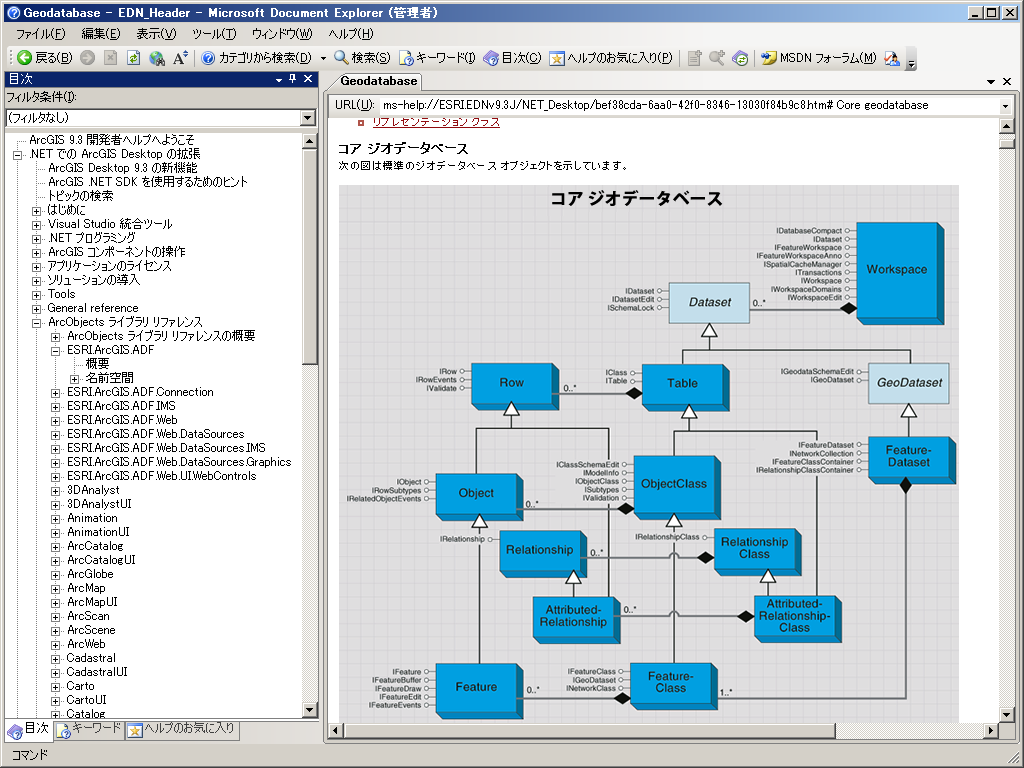Click the Ask a Question icon after MSDN
The image size is (1024, 768).
tap(892, 58)
